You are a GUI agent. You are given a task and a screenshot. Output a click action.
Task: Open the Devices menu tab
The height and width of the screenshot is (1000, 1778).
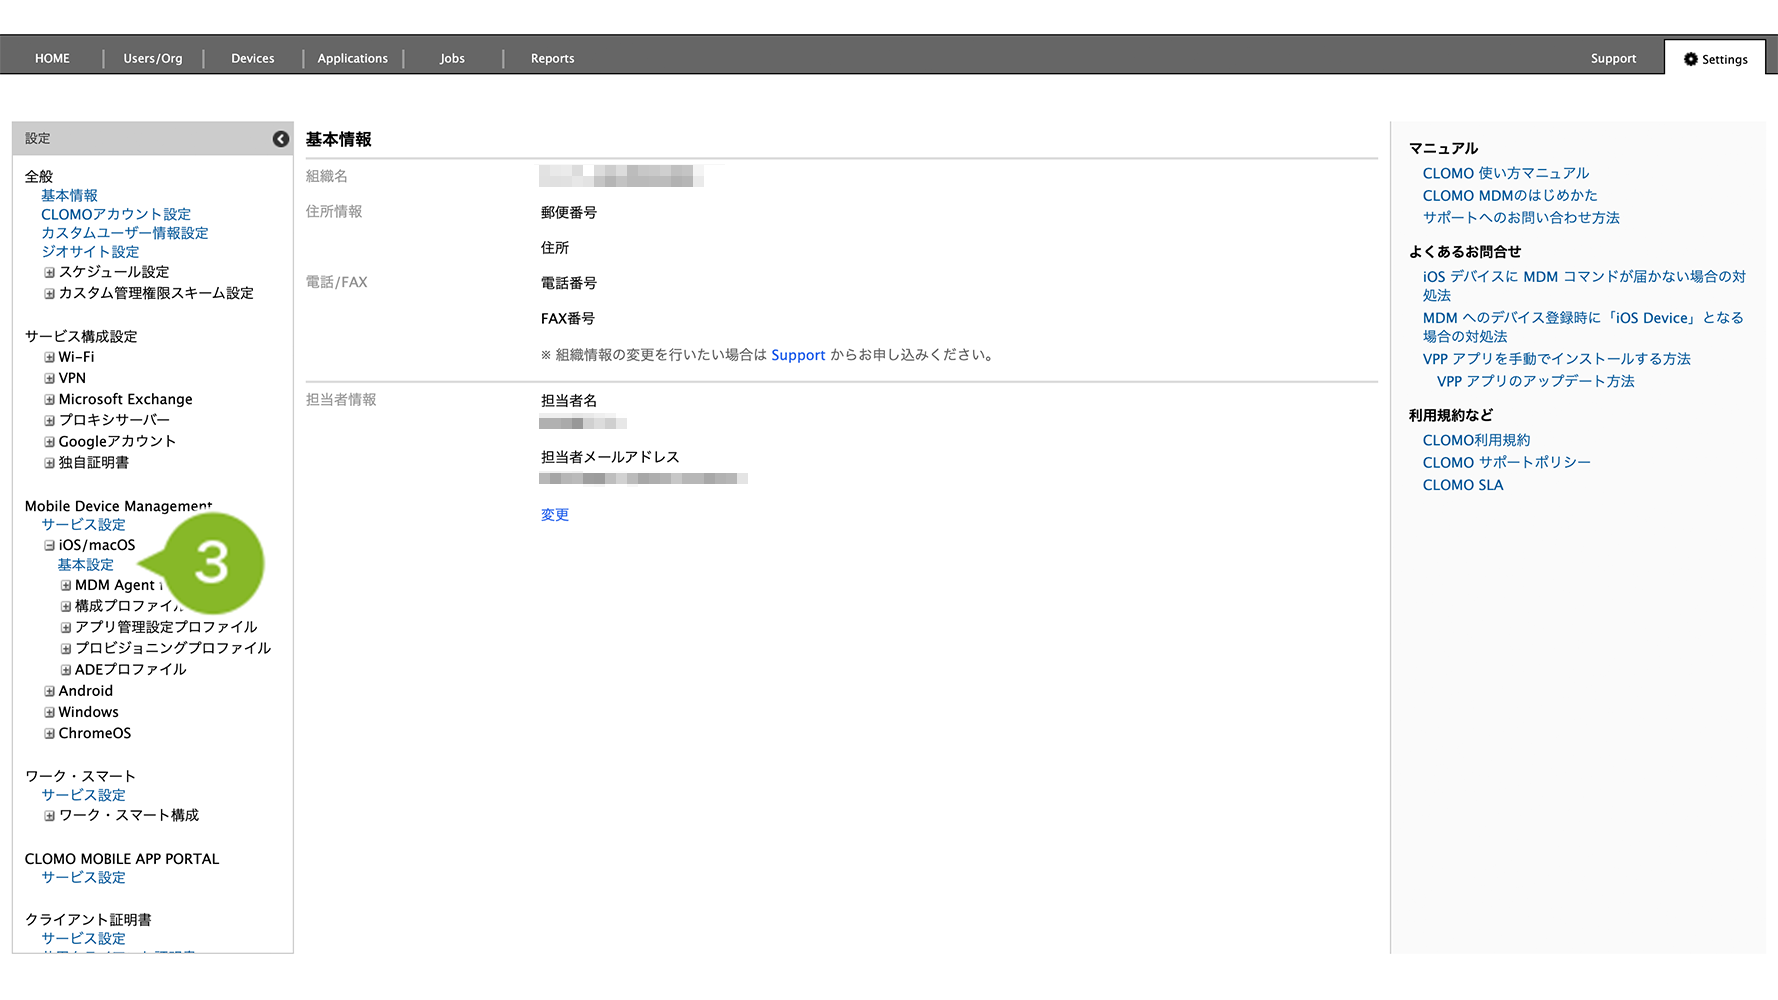[x=252, y=59]
